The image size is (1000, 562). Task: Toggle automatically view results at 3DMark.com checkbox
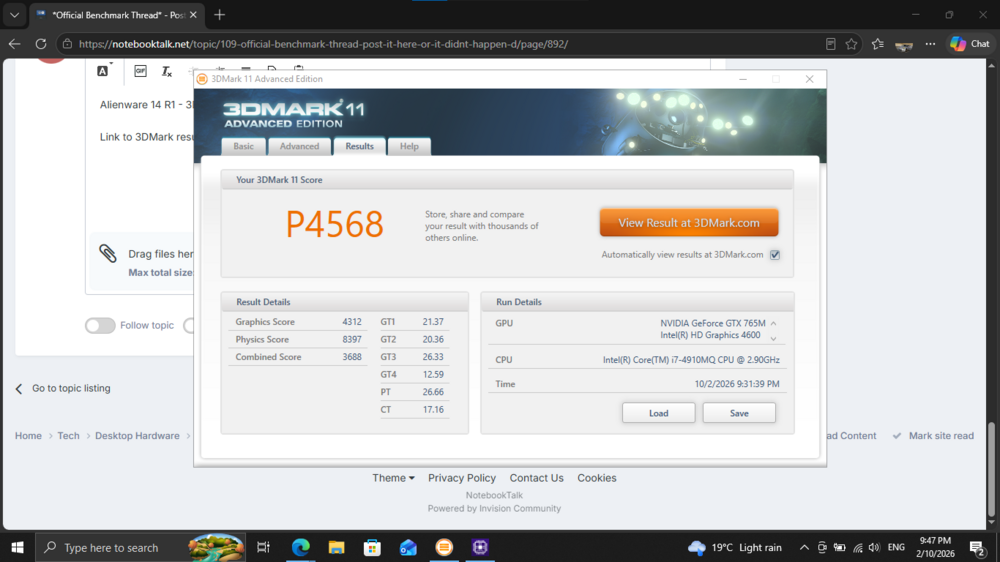coord(775,255)
